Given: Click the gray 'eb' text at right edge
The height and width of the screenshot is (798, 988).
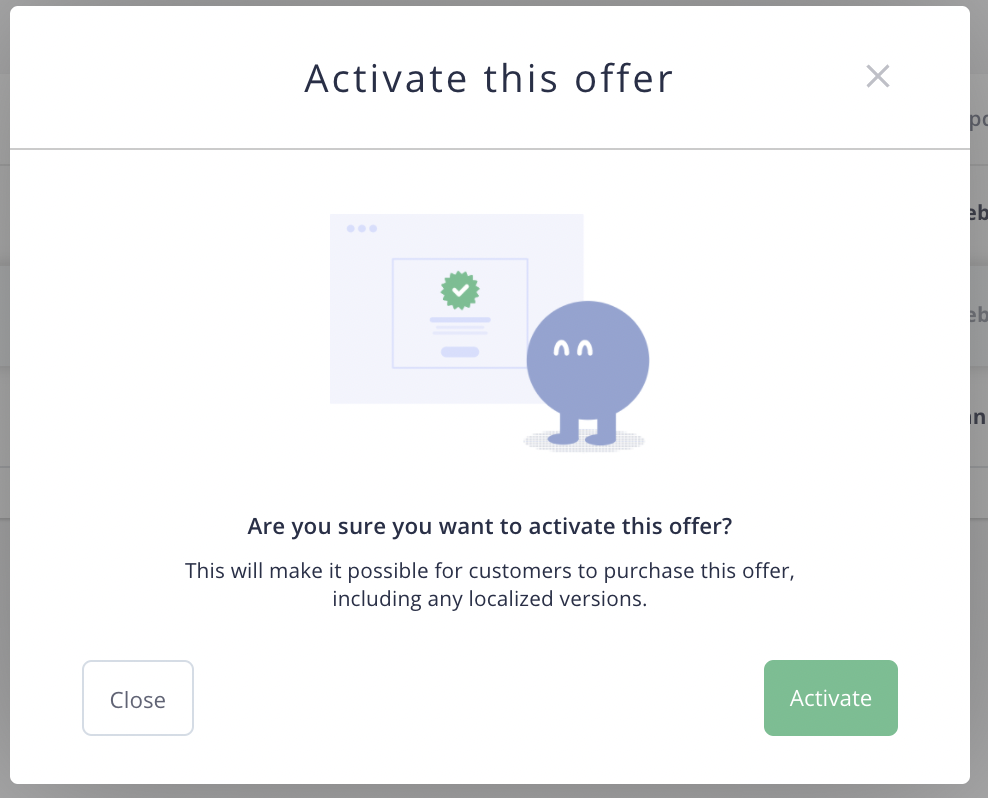Looking at the screenshot, I should click(979, 314).
